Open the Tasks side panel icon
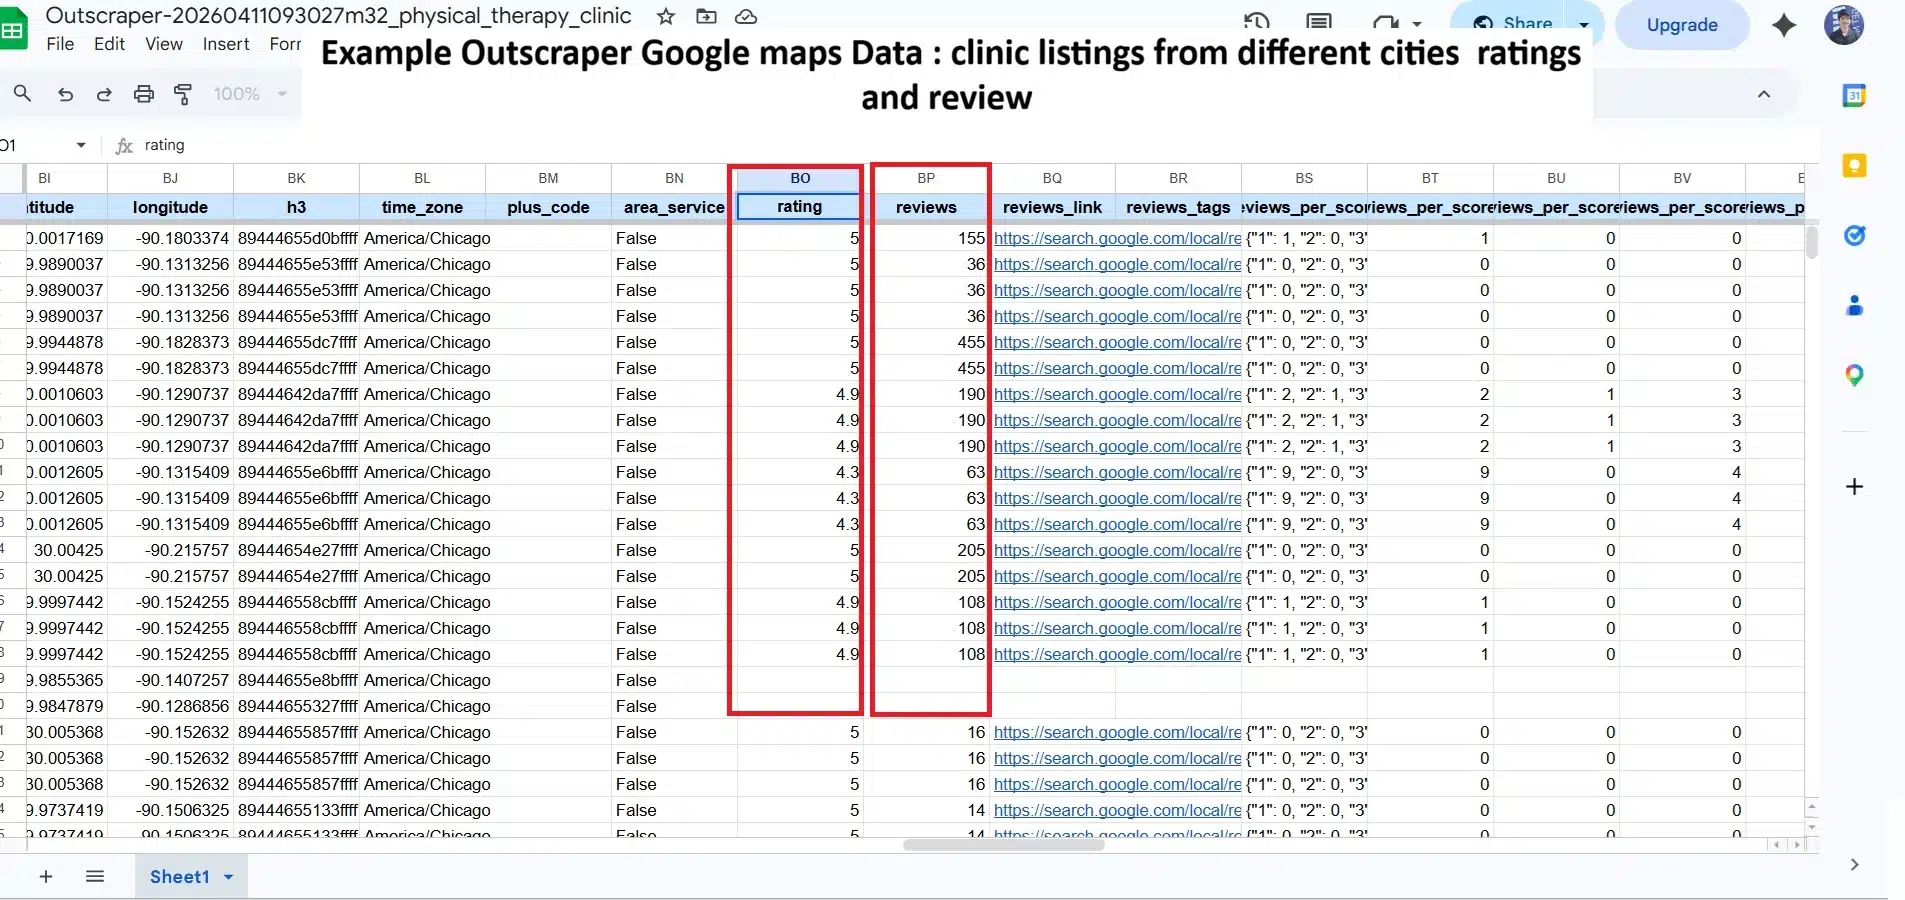 (1854, 236)
